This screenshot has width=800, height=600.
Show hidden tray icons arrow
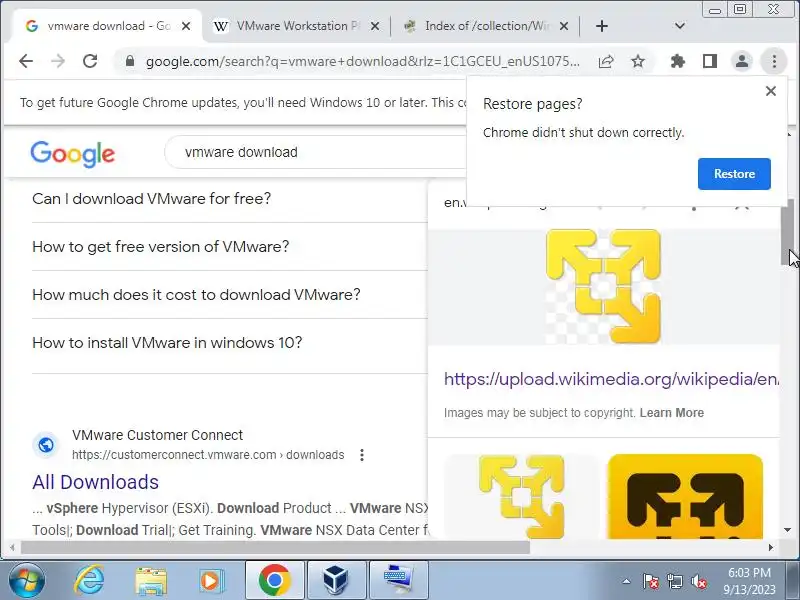(626, 581)
